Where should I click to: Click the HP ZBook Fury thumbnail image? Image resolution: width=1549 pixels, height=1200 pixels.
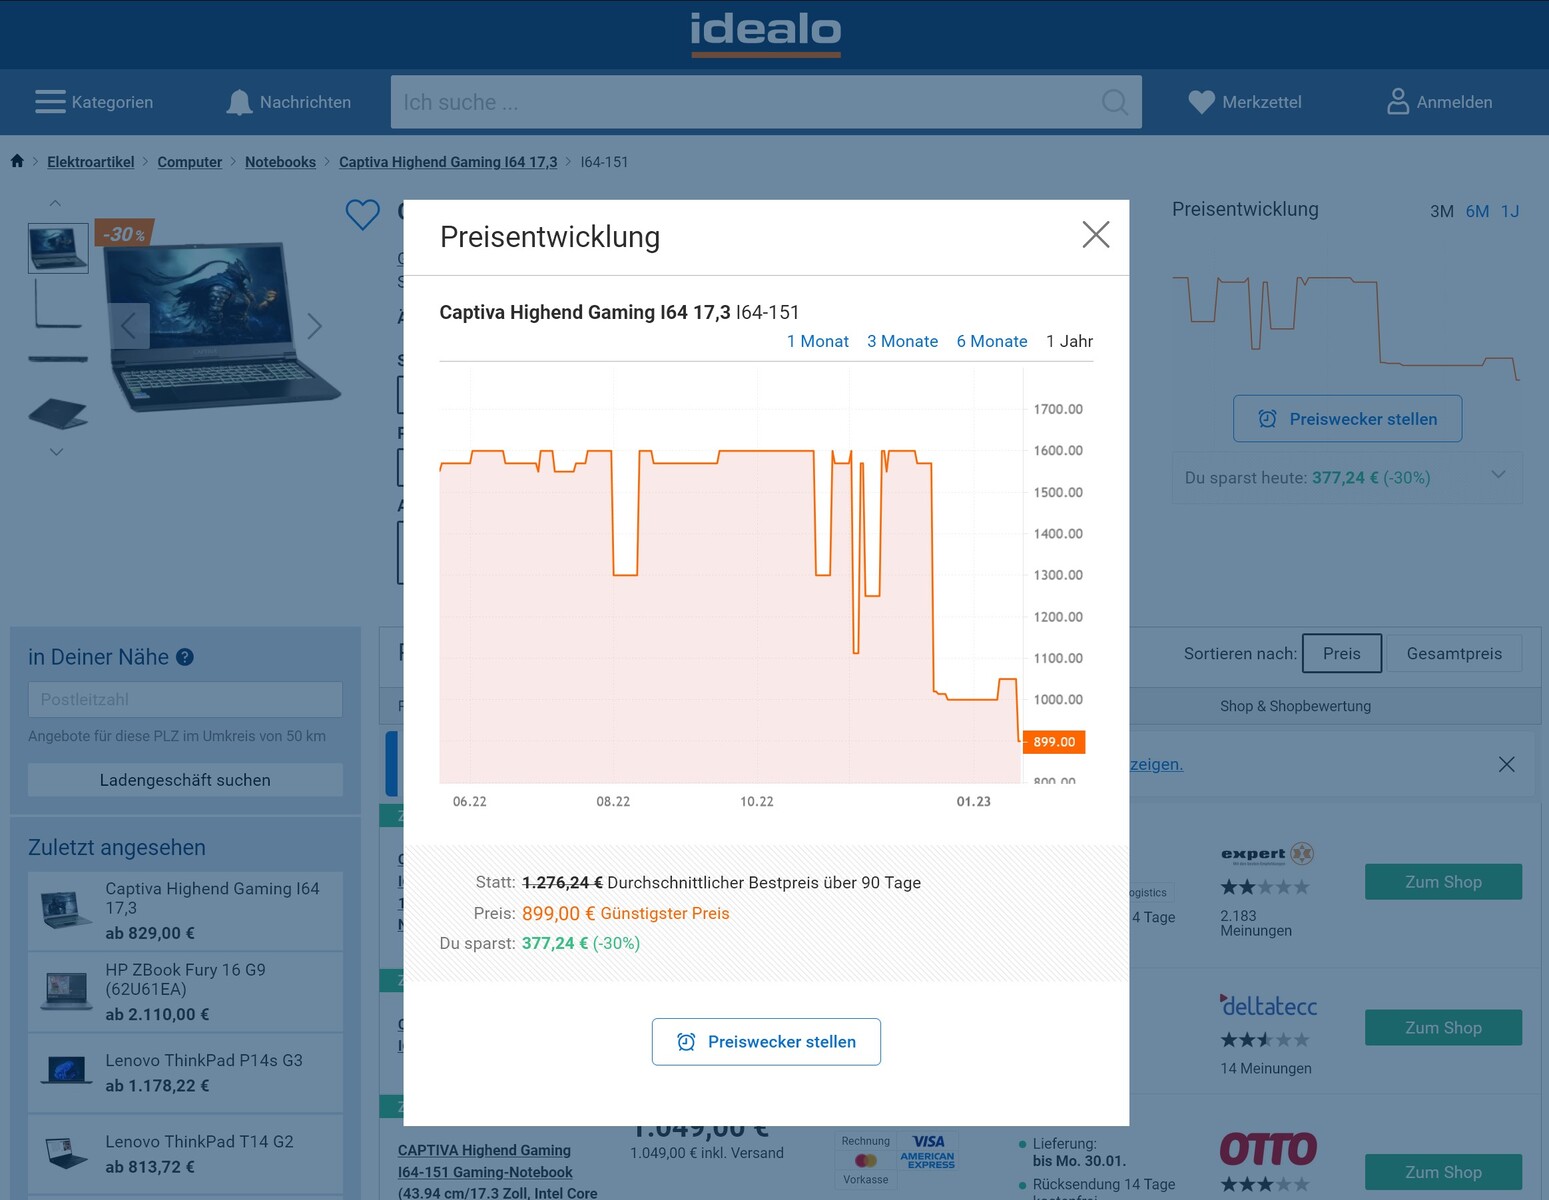click(x=67, y=991)
